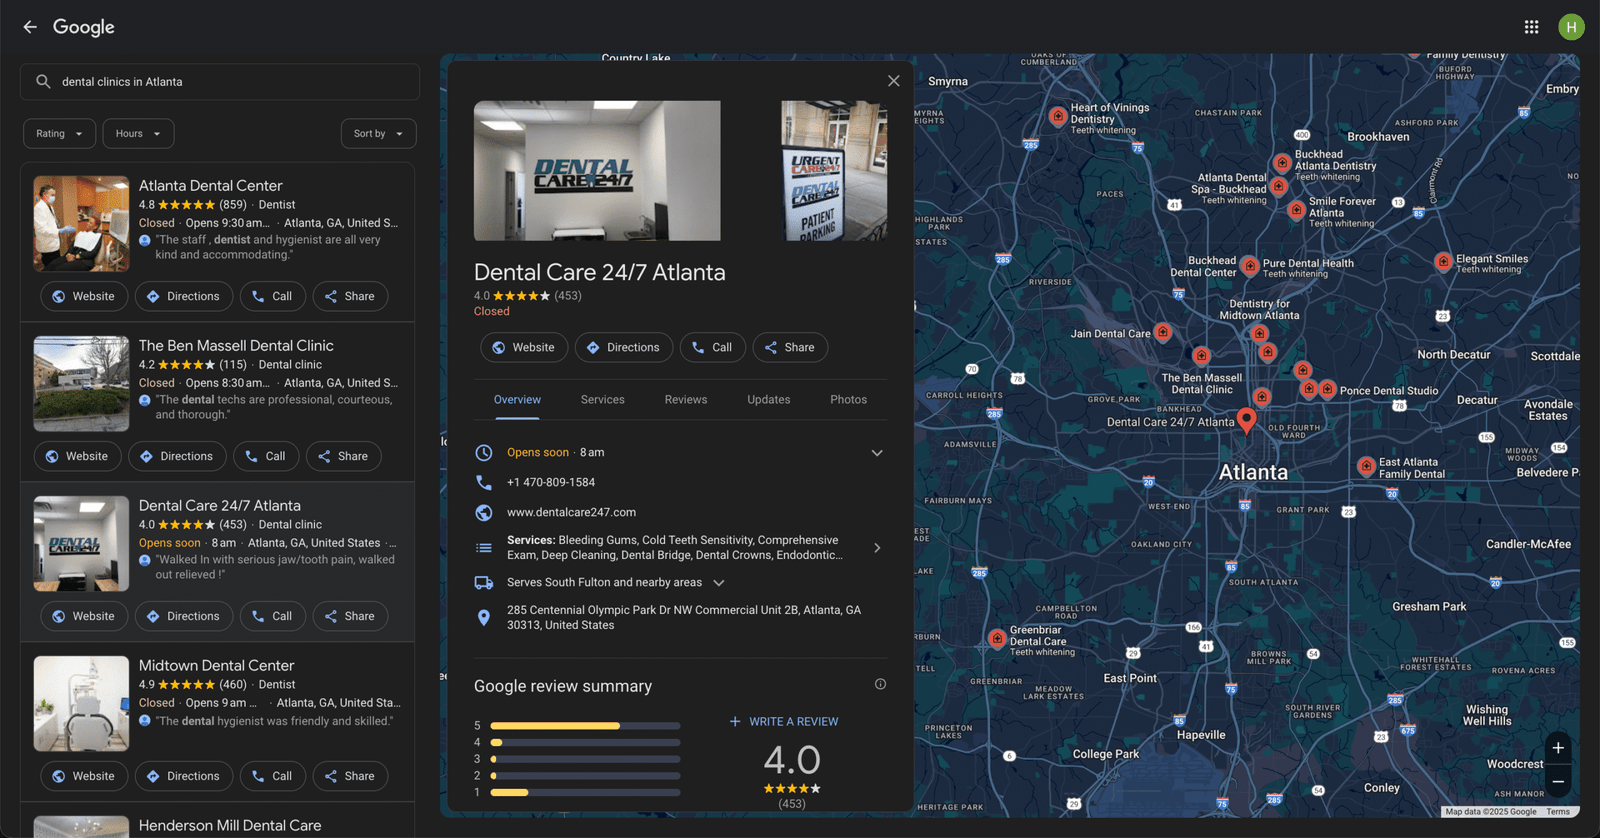The height and width of the screenshot is (838, 1600).
Task: Open the Urgent Care patient parking sign photo
Action: tap(834, 170)
